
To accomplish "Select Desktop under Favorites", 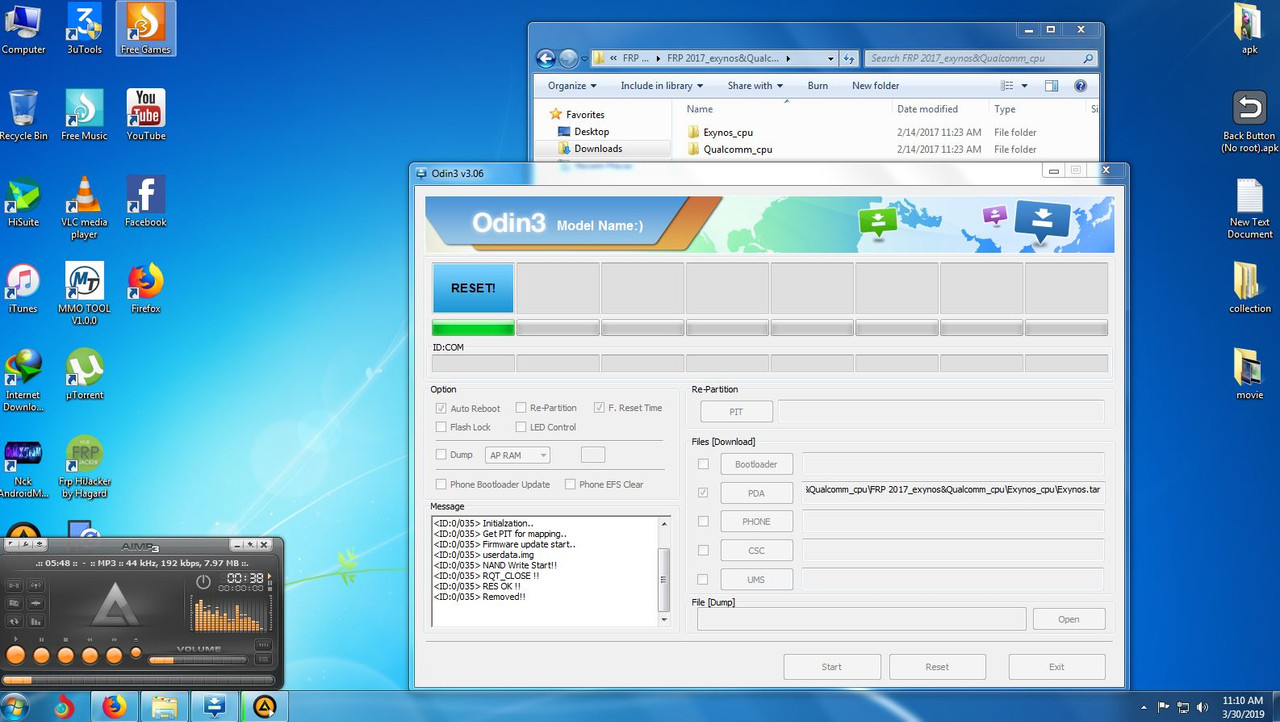I will 591,131.
